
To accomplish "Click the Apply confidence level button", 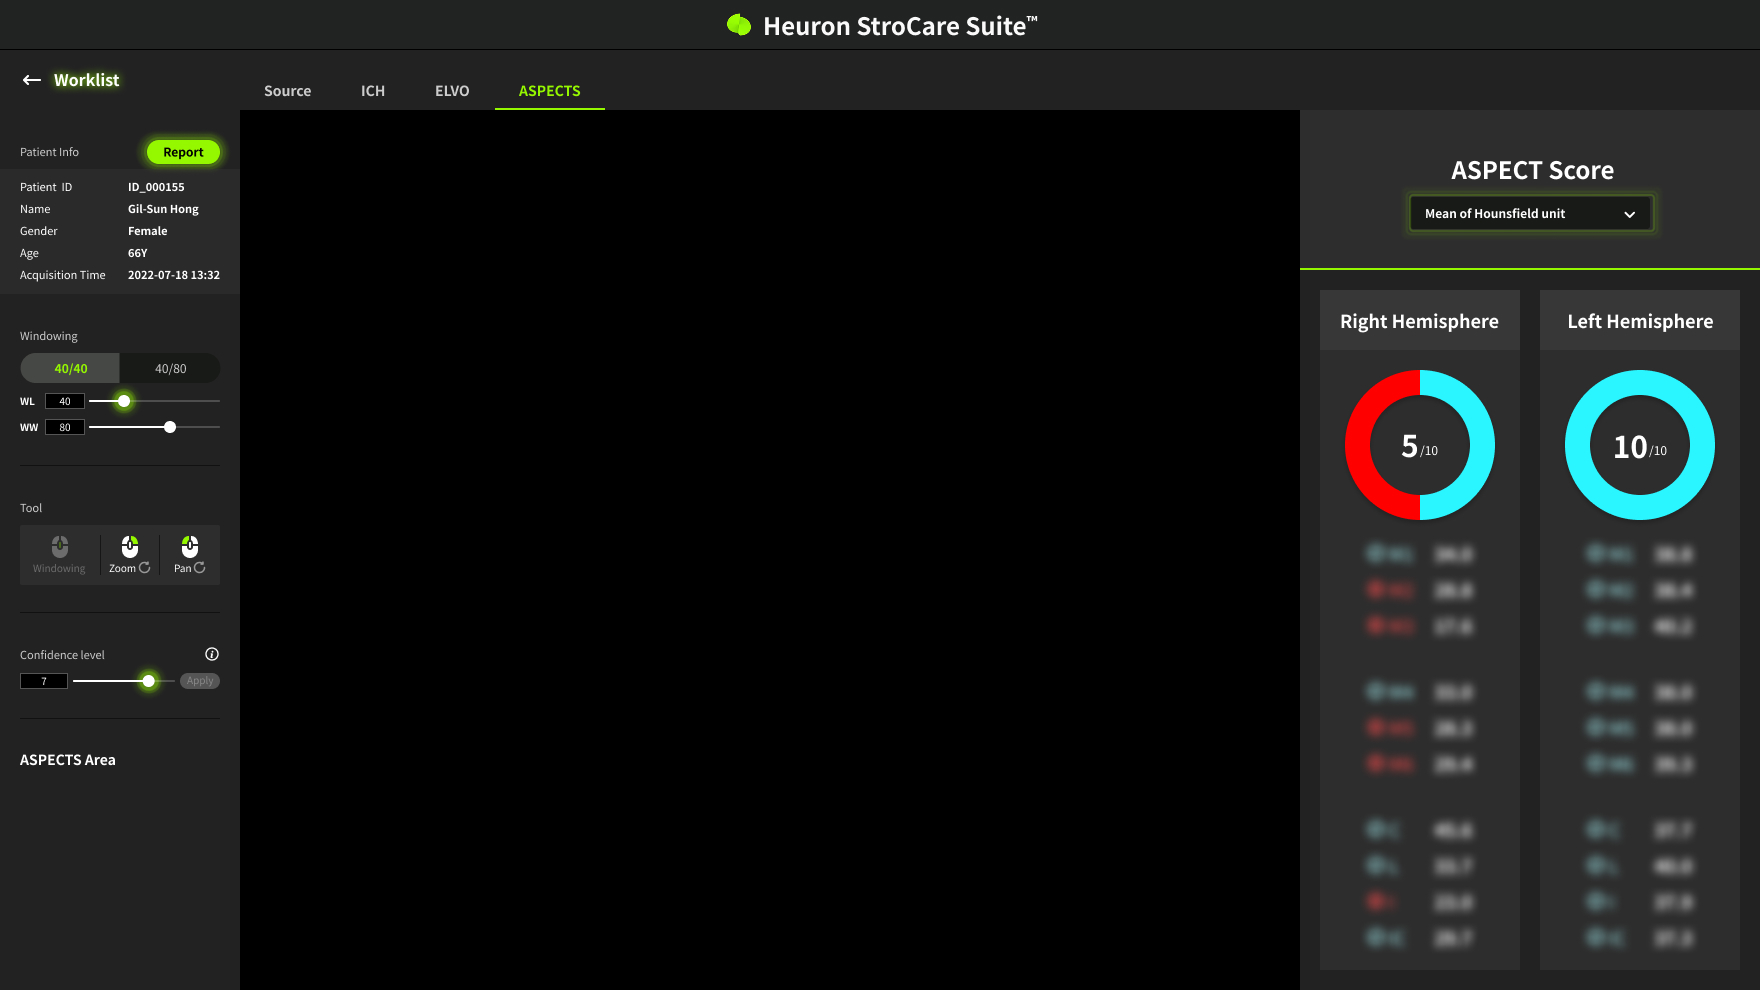I will pos(200,681).
